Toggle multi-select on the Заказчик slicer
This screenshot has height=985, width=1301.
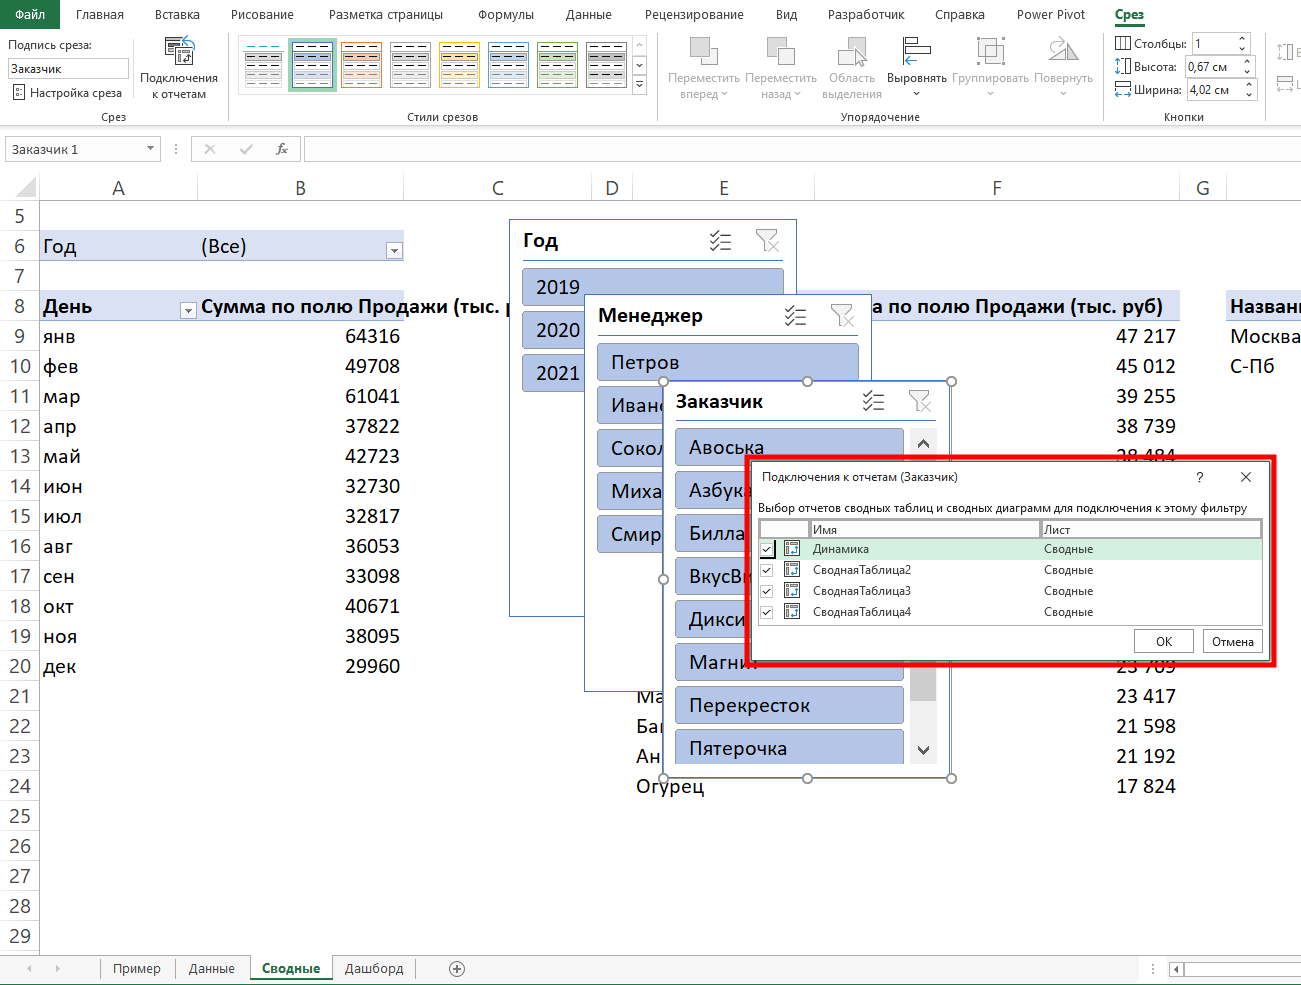click(873, 402)
